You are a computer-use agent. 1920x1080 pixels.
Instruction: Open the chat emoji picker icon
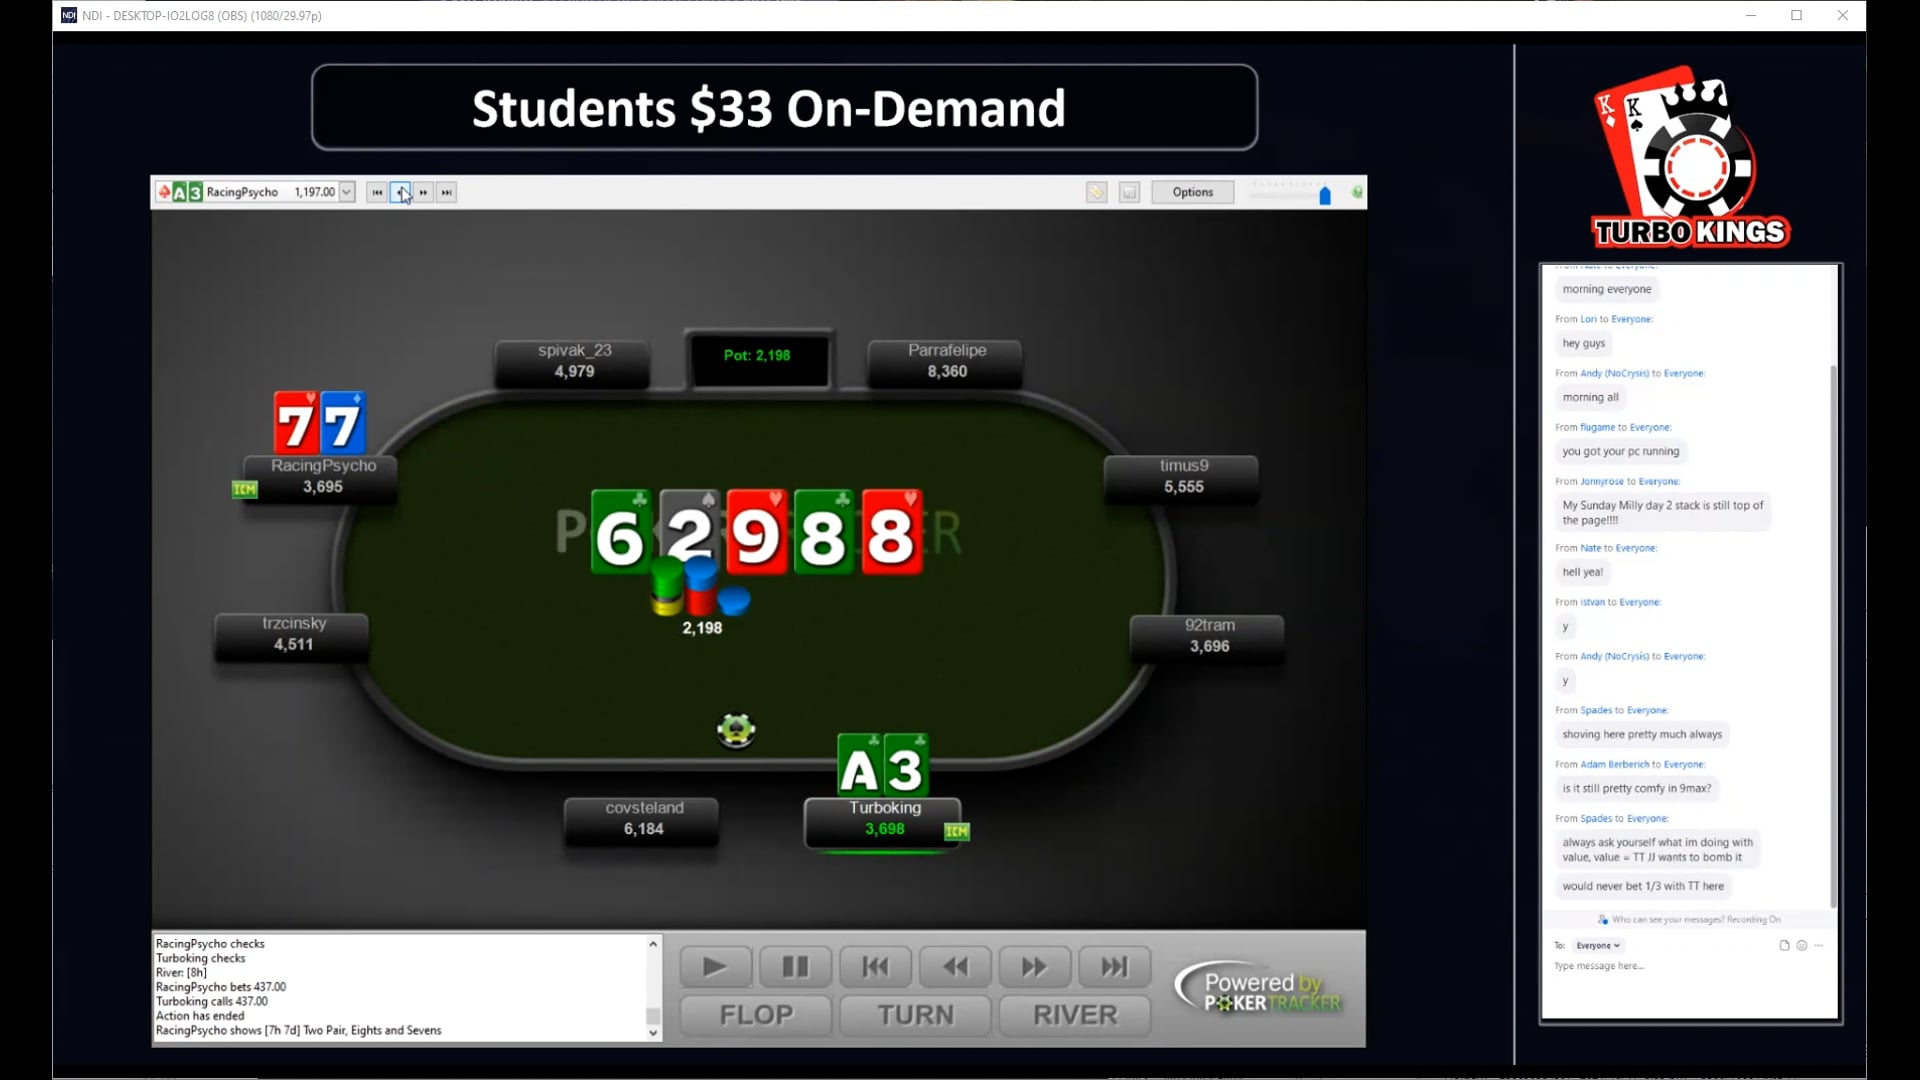(x=1802, y=946)
